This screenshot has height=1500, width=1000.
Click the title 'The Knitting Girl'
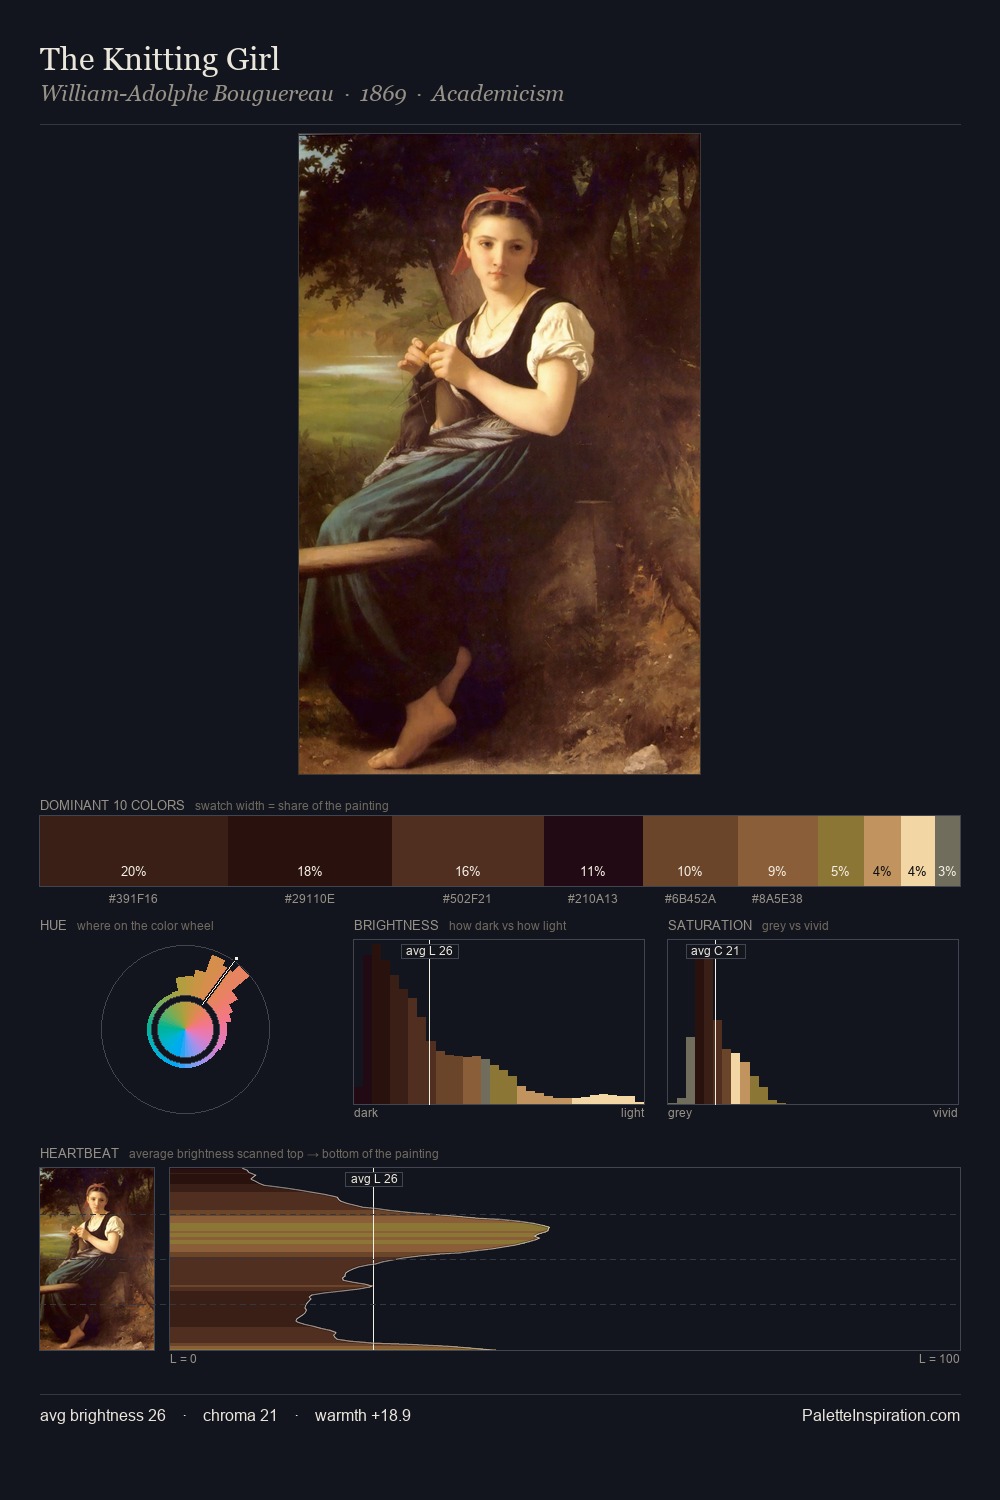(x=160, y=59)
